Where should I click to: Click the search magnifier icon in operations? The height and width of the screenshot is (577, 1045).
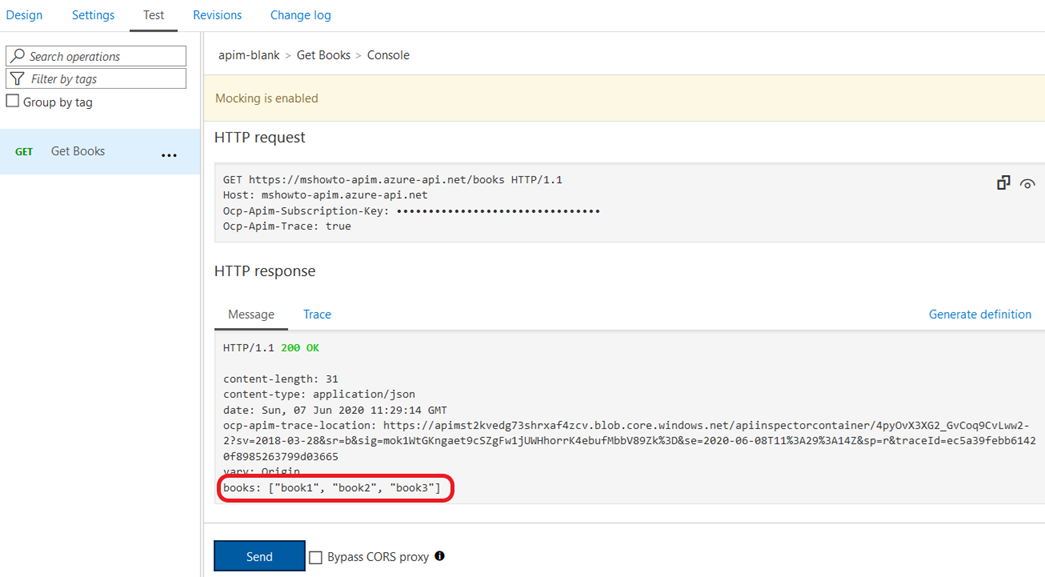tap(17, 55)
